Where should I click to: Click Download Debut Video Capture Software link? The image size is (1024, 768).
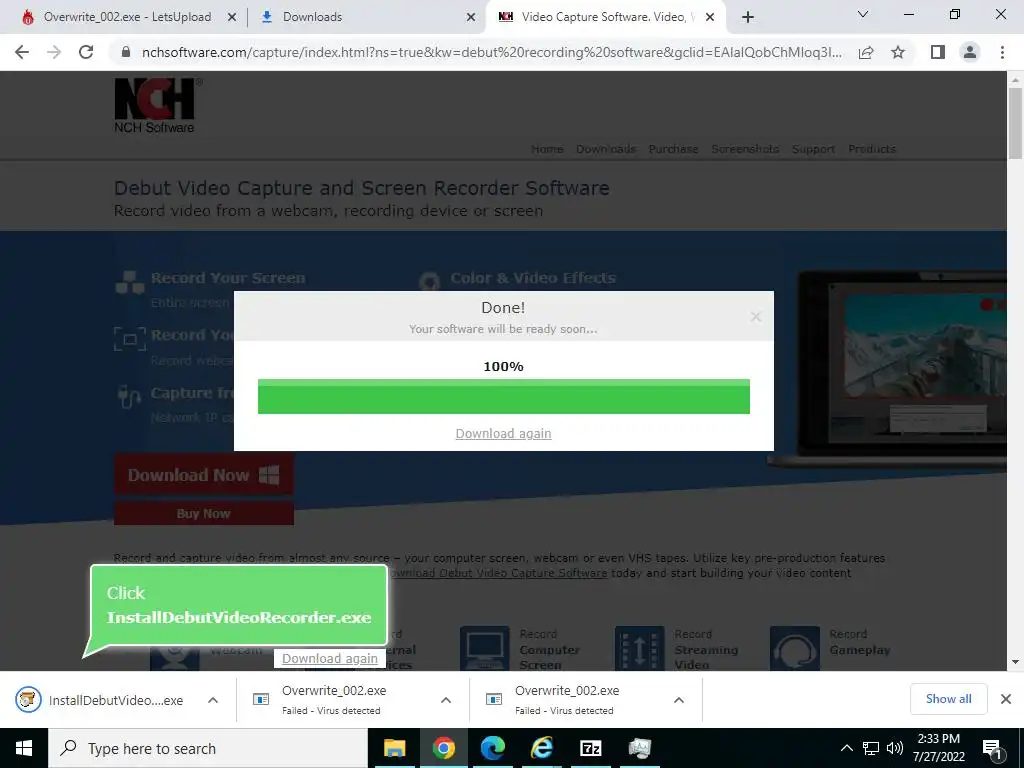[x=498, y=573]
